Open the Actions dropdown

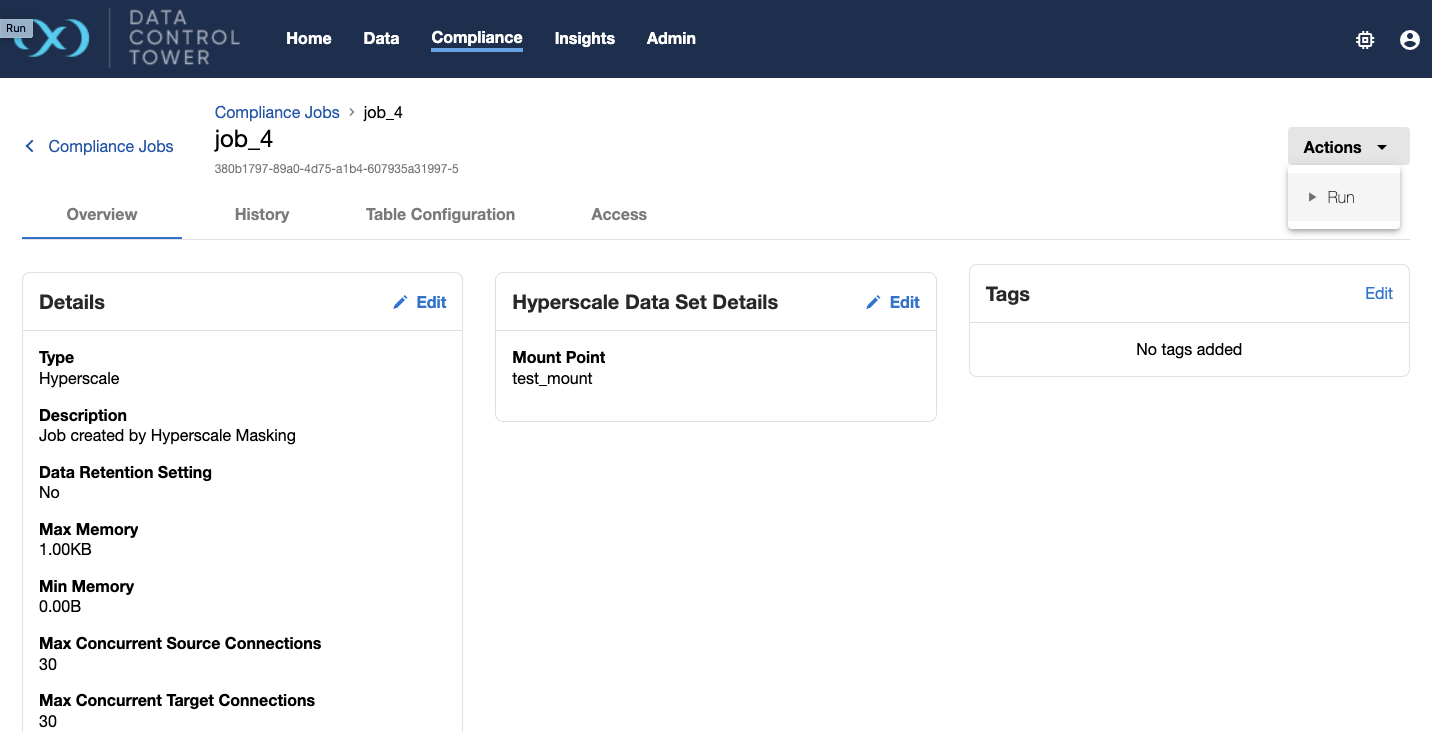[x=1347, y=146]
